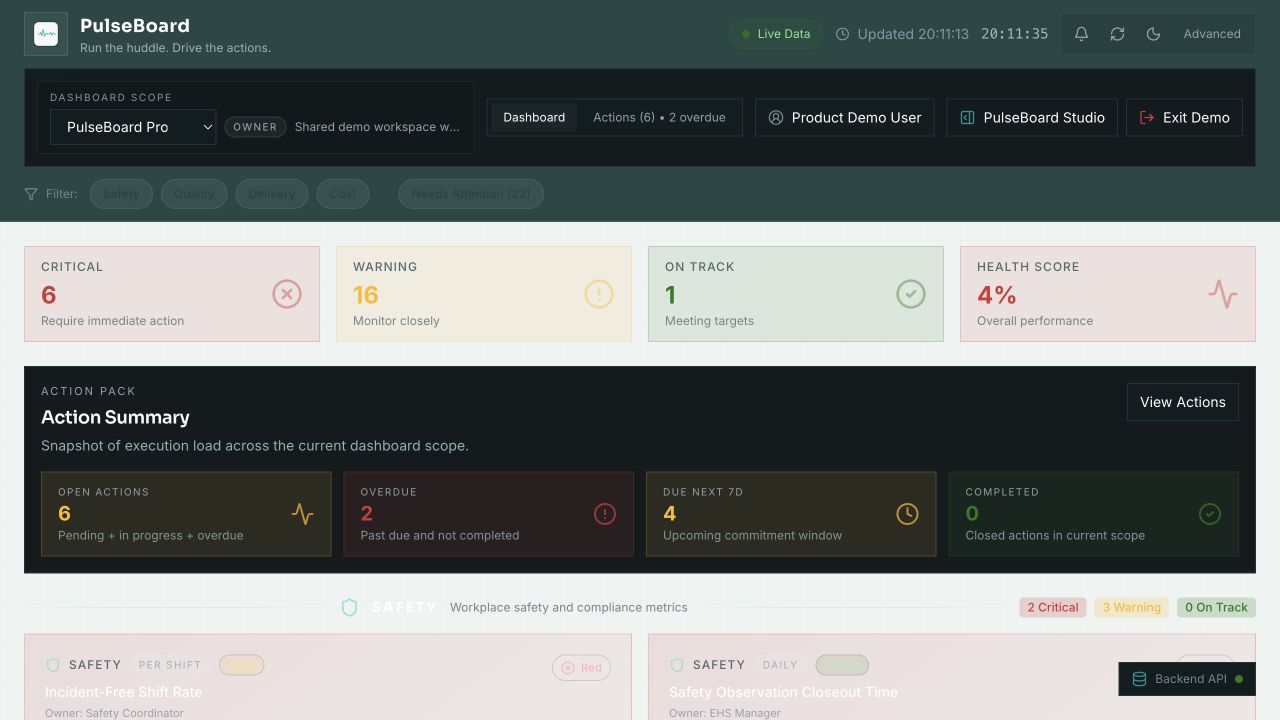
Task: Select the Warning summary card
Action: tap(484, 294)
